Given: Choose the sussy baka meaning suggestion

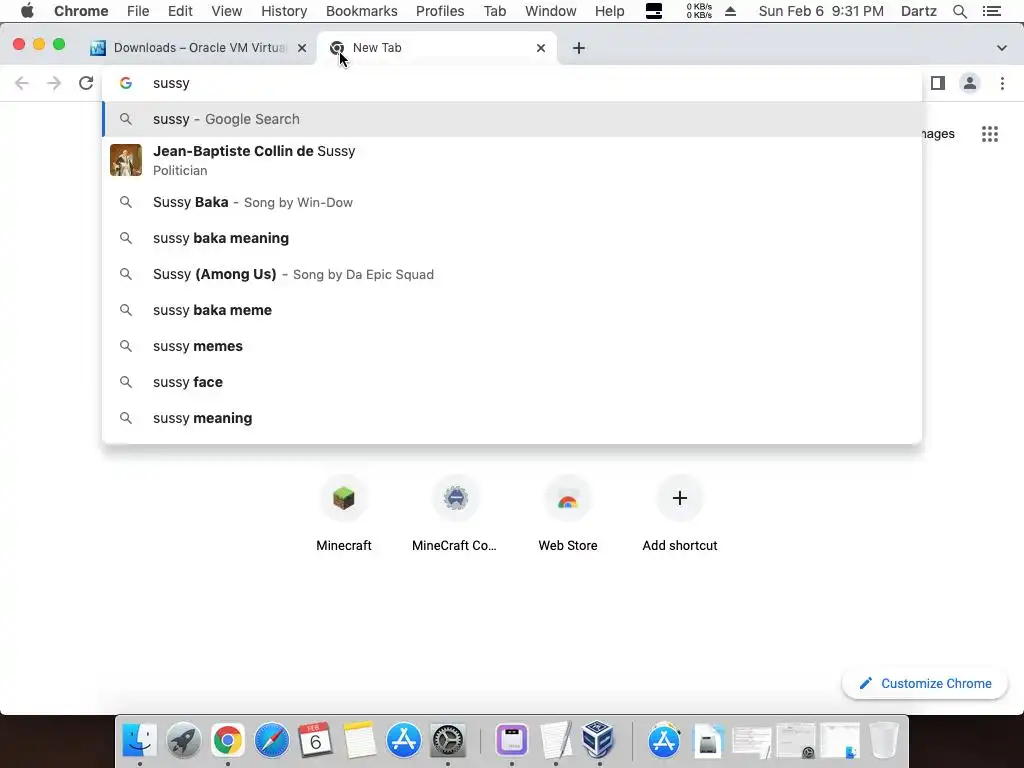Looking at the screenshot, I should point(512,238).
